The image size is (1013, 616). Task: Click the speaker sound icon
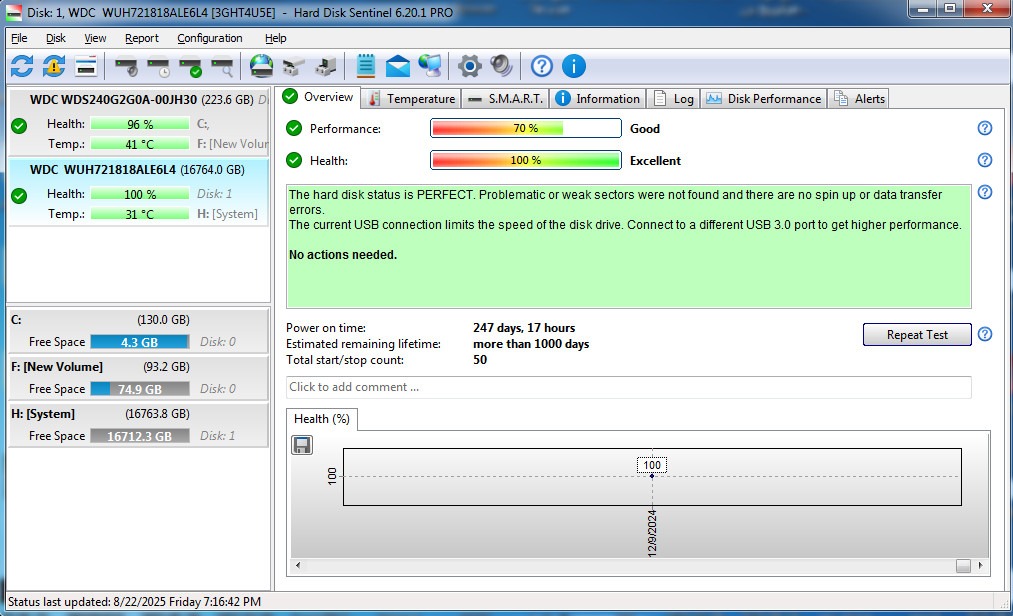click(x=501, y=66)
